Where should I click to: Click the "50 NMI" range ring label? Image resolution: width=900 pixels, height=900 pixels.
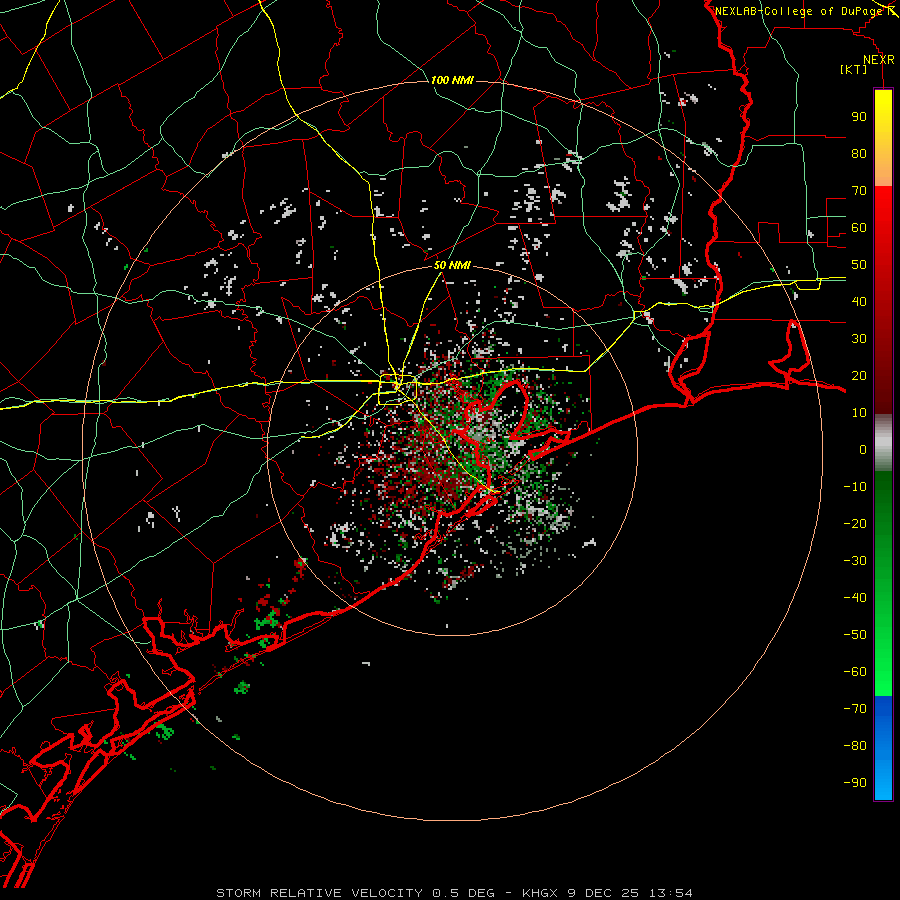(452, 265)
